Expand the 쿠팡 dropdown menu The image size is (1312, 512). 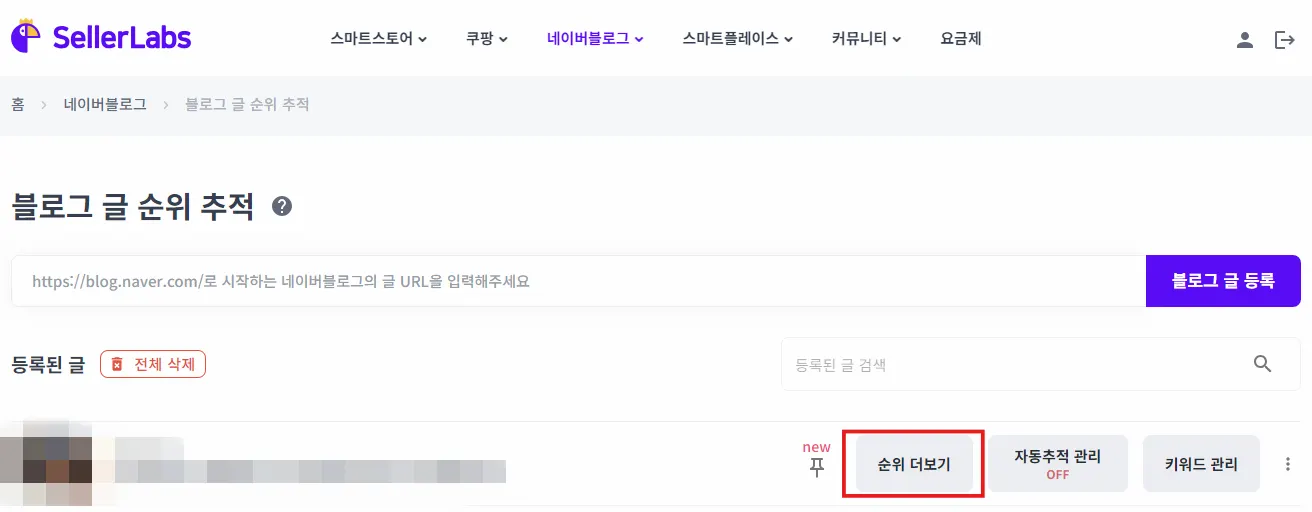487,40
